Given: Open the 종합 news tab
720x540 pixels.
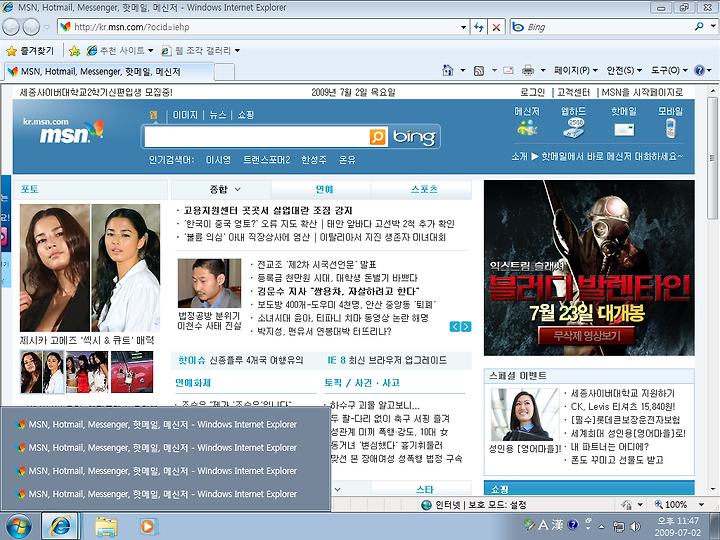Looking at the screenshot, I should 221,189.
